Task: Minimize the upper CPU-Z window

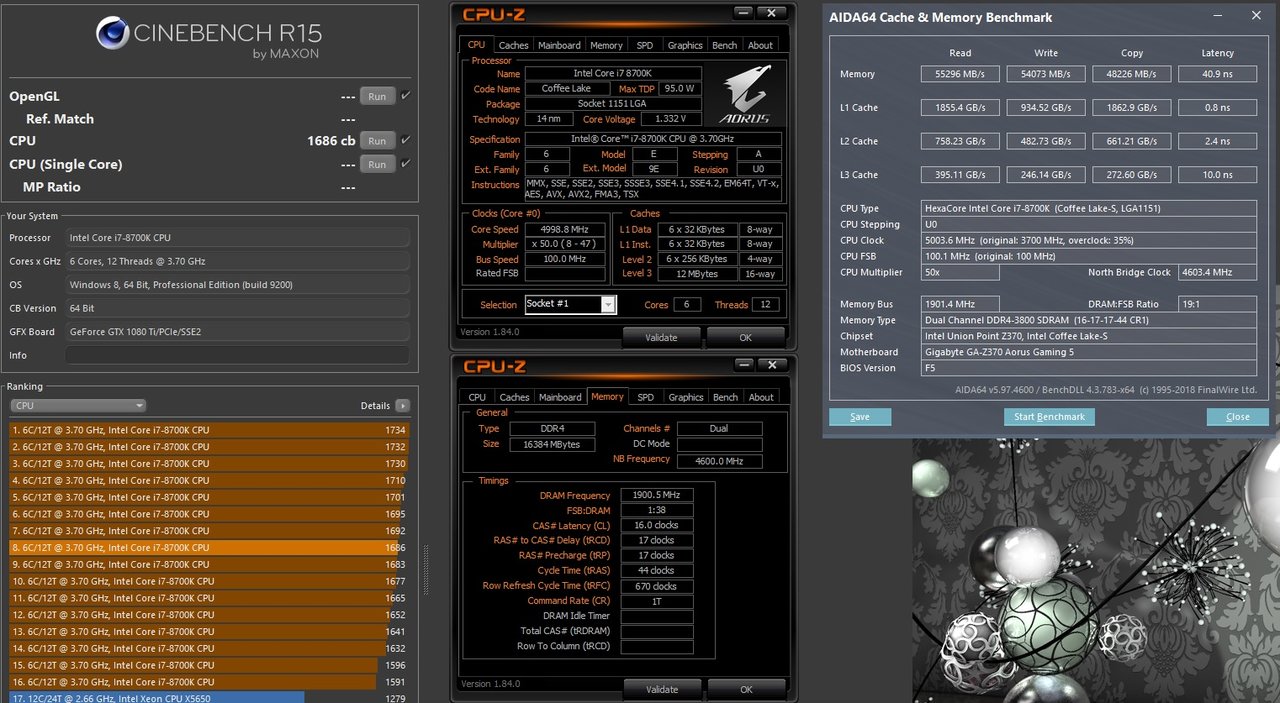Action: (x=744, y=13)
